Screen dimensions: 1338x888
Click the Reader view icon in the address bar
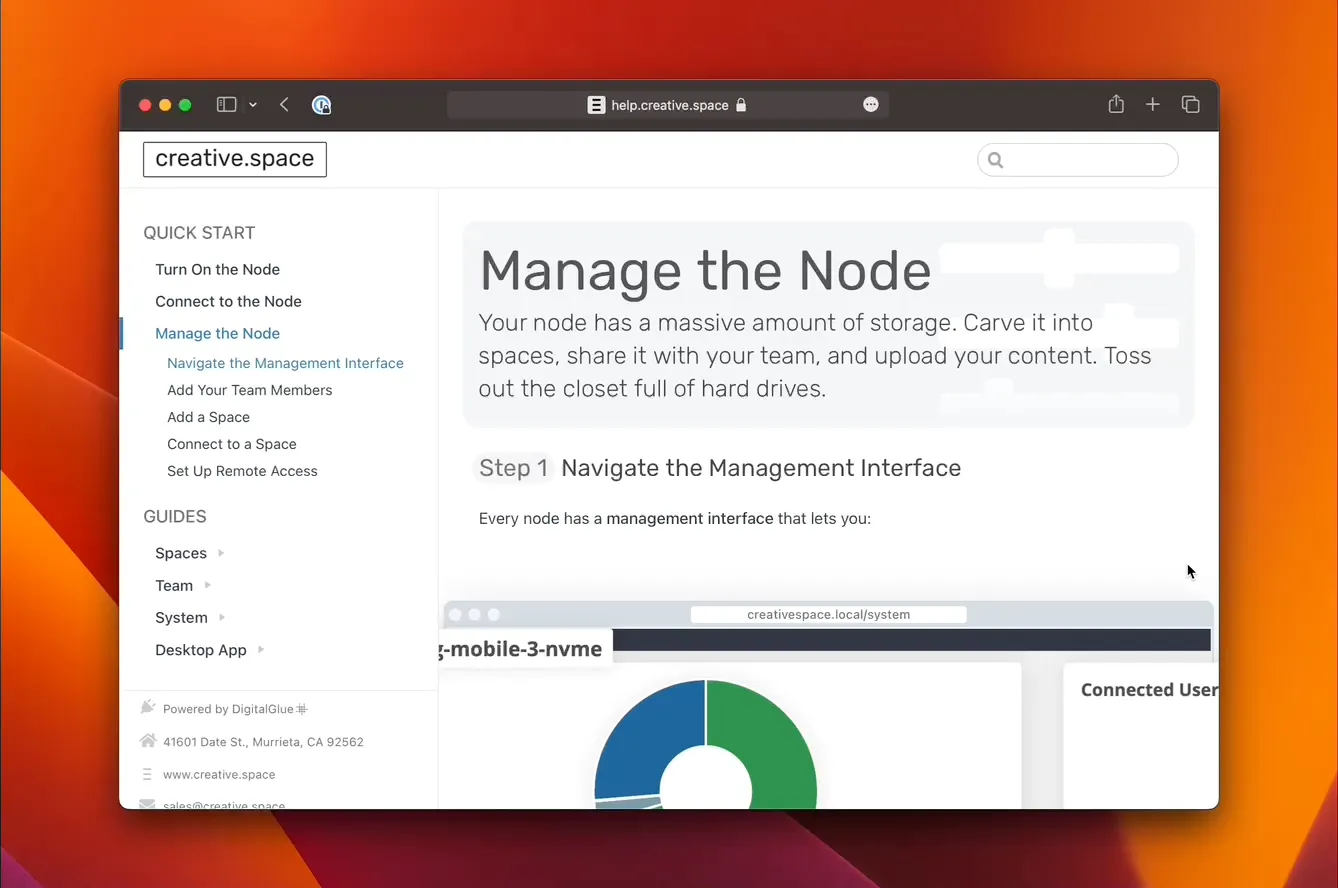(596, 104)
